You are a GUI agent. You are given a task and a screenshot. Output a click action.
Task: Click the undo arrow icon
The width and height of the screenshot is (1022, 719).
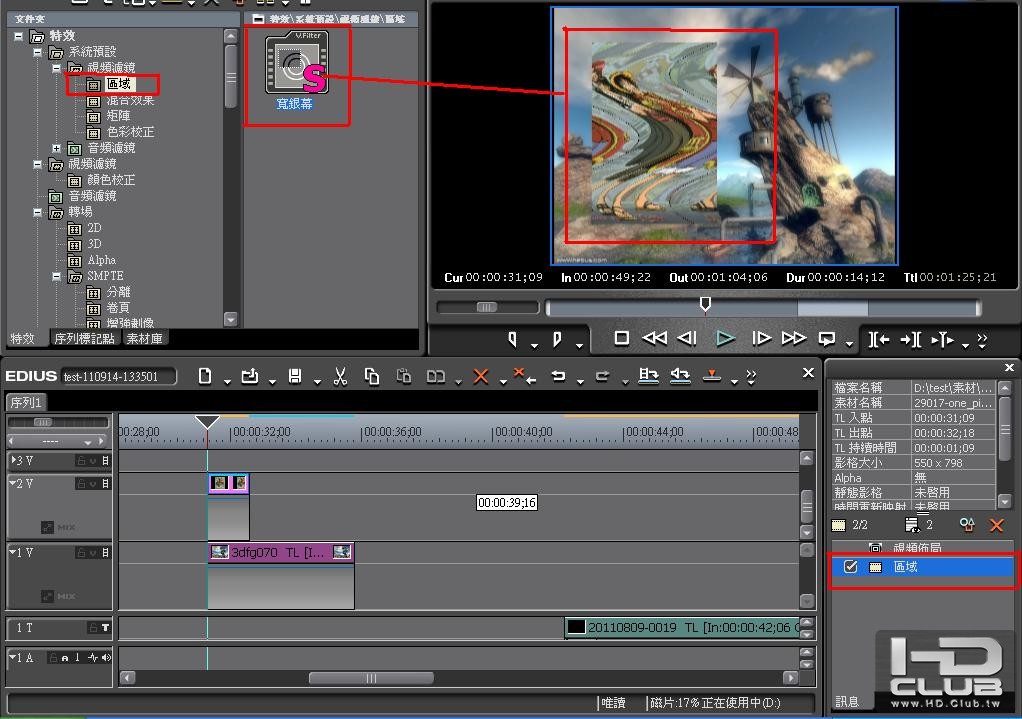coord(559,376)
